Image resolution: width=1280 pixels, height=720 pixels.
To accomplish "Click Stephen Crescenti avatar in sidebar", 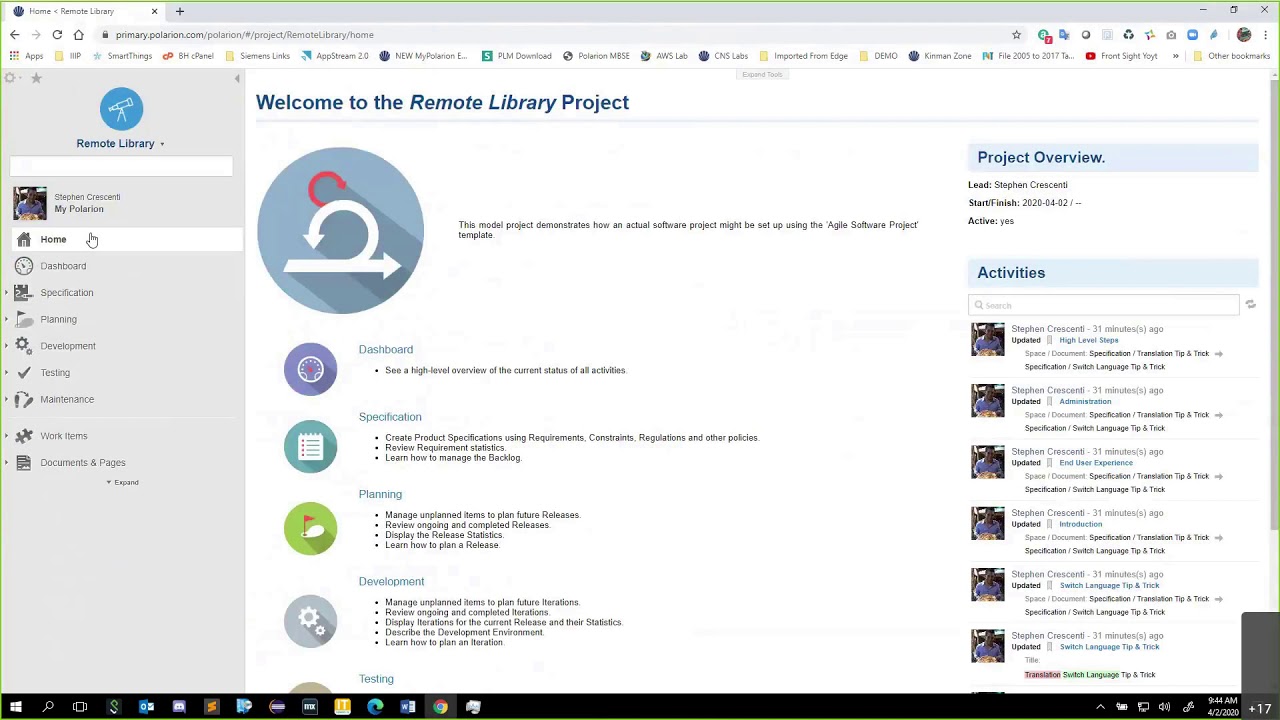I will click(30, 203).
